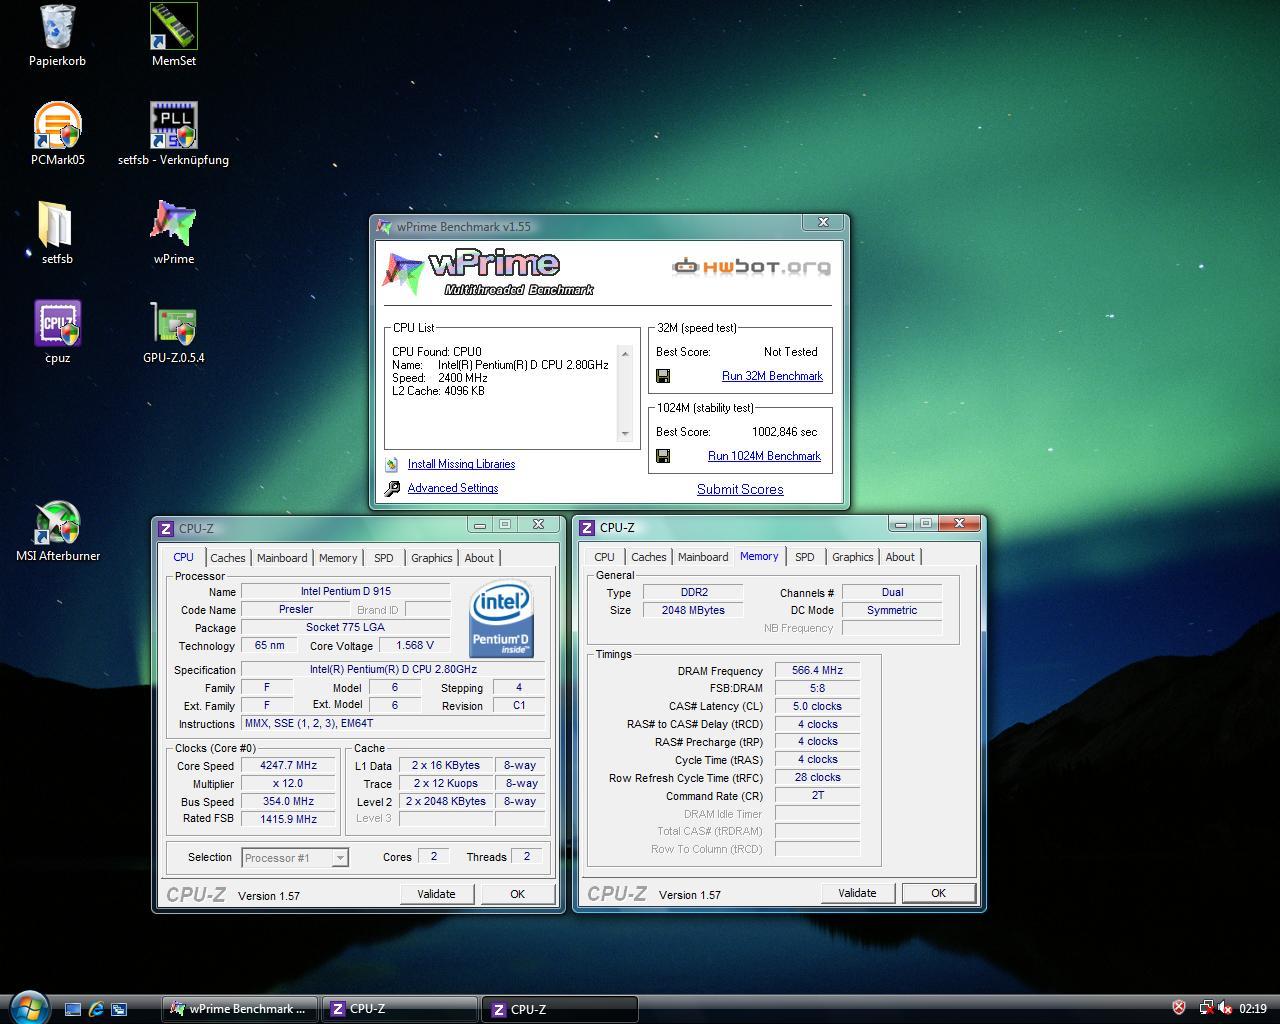The height and width of the screenshot is (1024, 1280).
Task: Switch to Mainboard tab in left CPU-Z window
Action: pyautogui.click(x=282, y=558)
